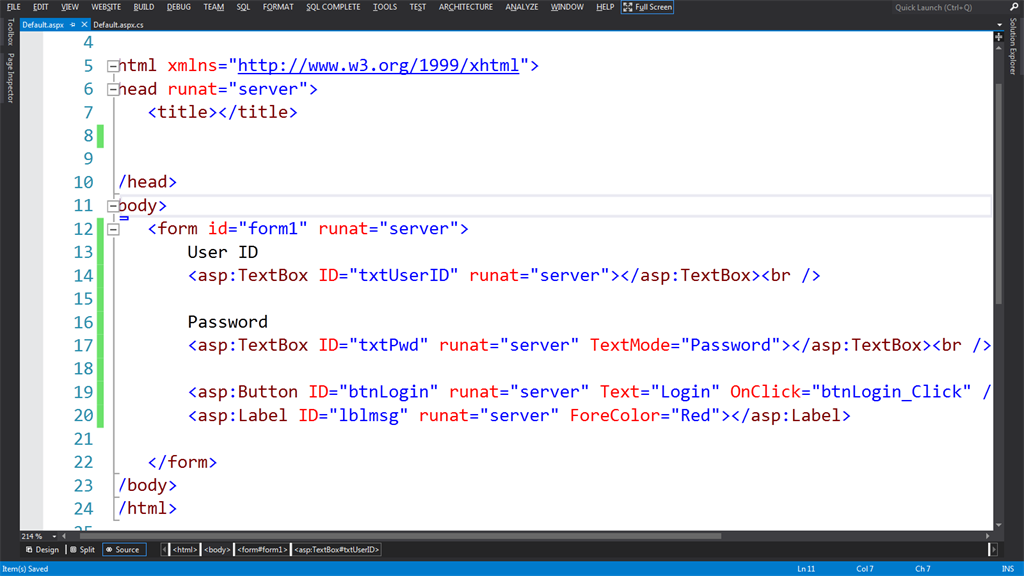Open the zoom level dropdown at 214 %
This screenshot has width=1024, height=576.
(x=52, y=536)
